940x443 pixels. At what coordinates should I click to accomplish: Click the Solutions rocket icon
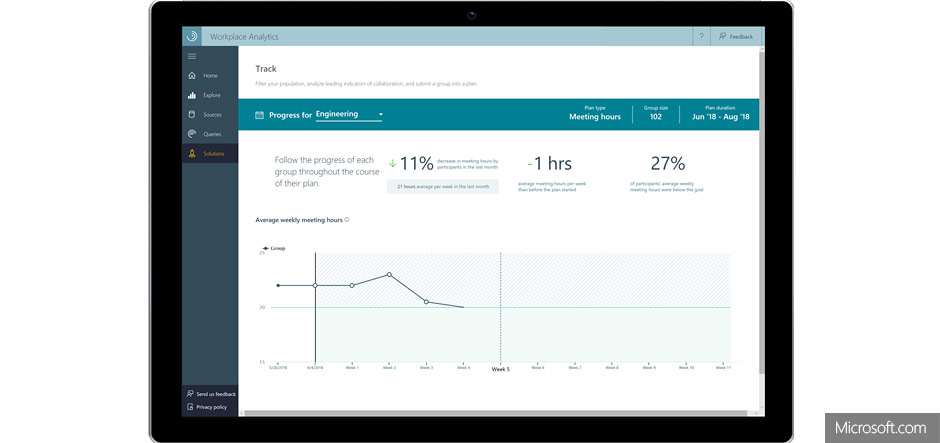pos(192,154)
